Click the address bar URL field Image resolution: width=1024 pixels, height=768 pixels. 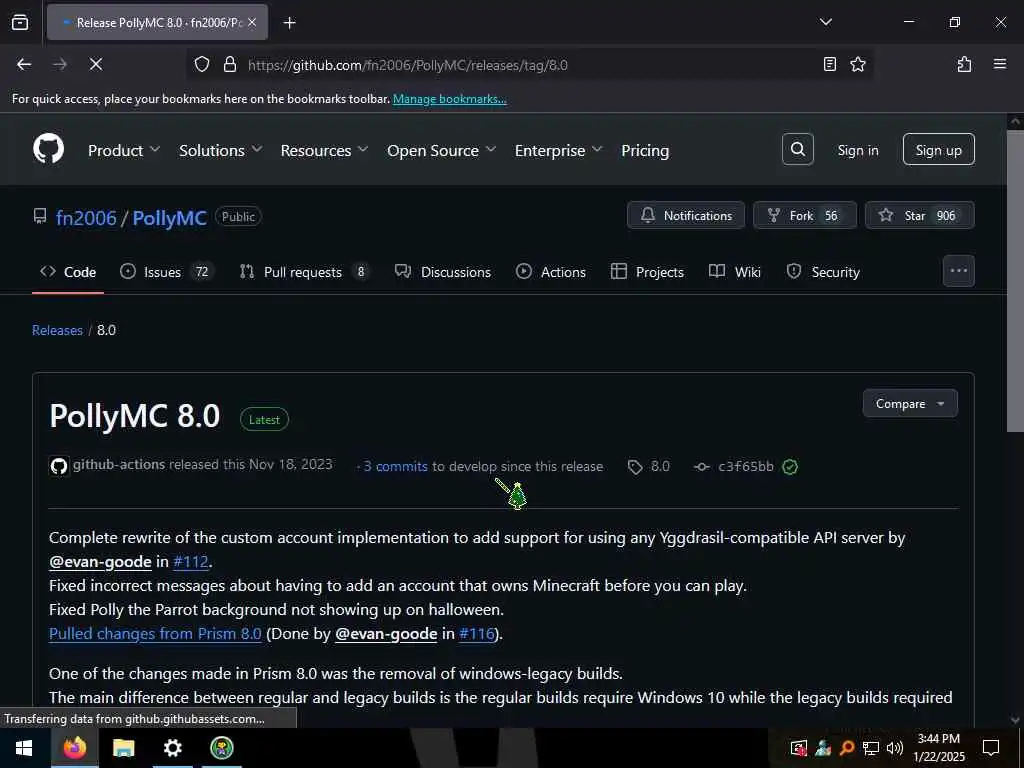pyautogui.click(x=529, y=65)
